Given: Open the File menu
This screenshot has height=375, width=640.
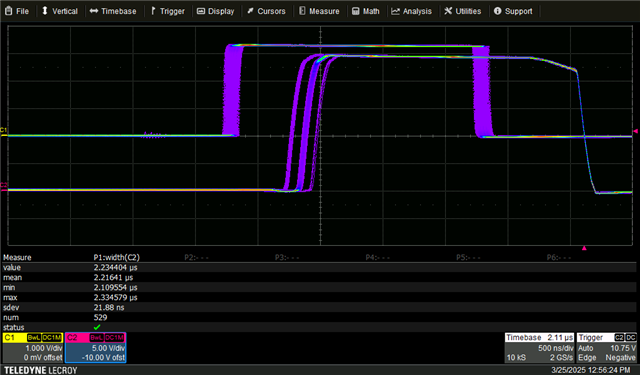Looking at the screenshot, I should [17, 11].
